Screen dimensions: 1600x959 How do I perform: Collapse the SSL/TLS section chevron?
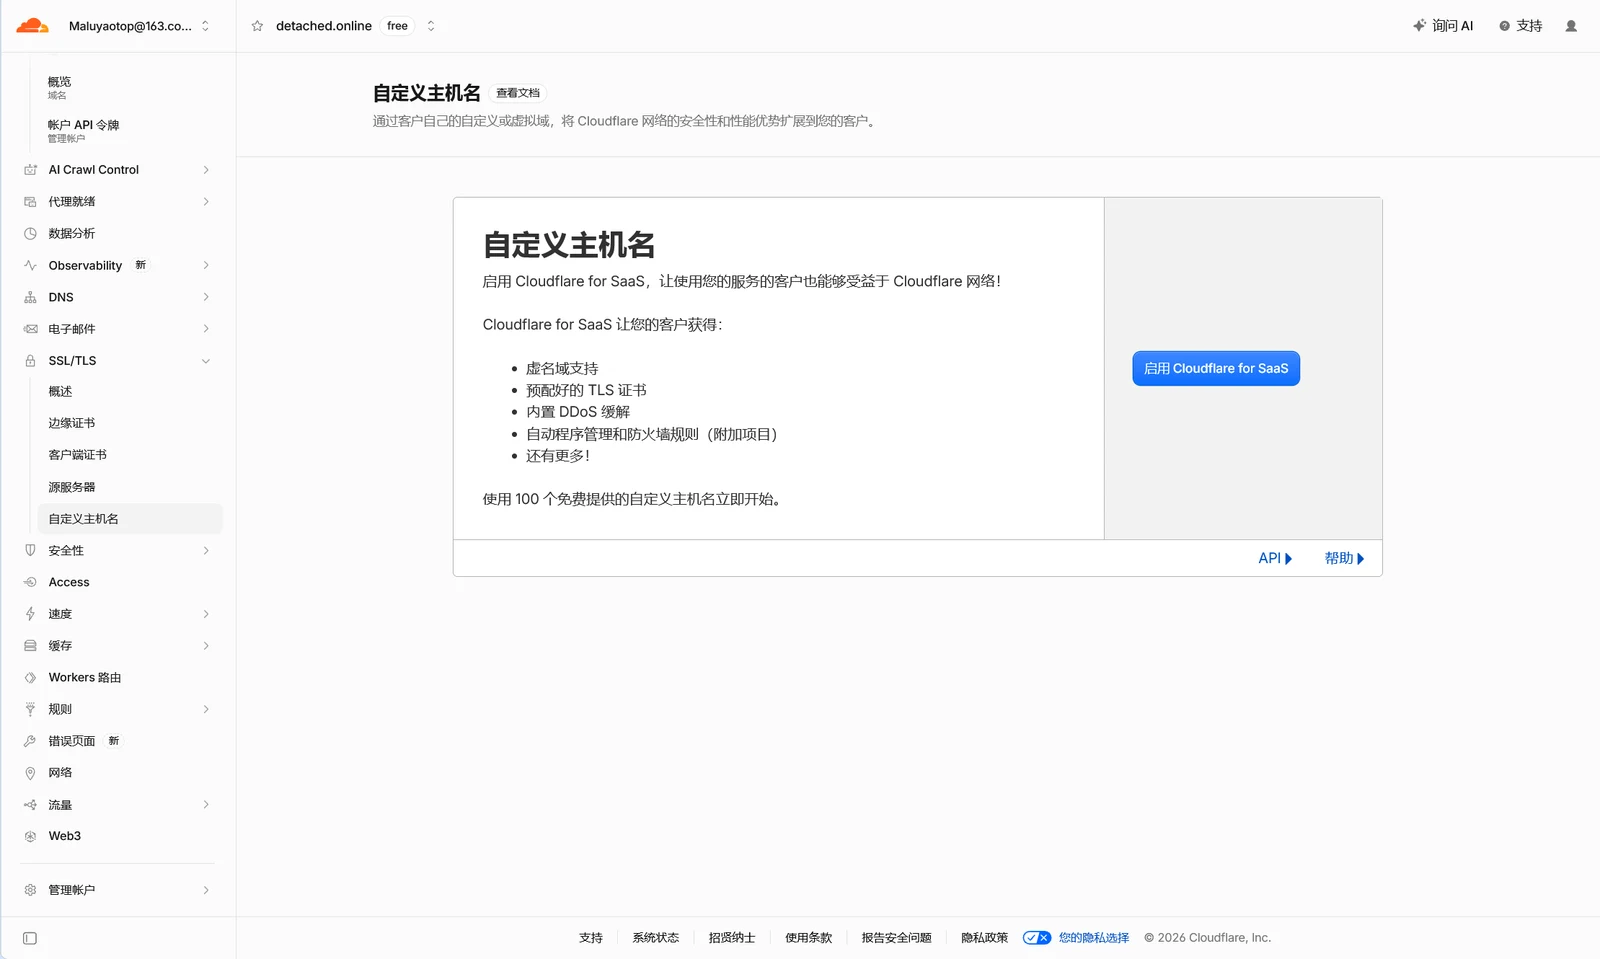tap(206, 361)
